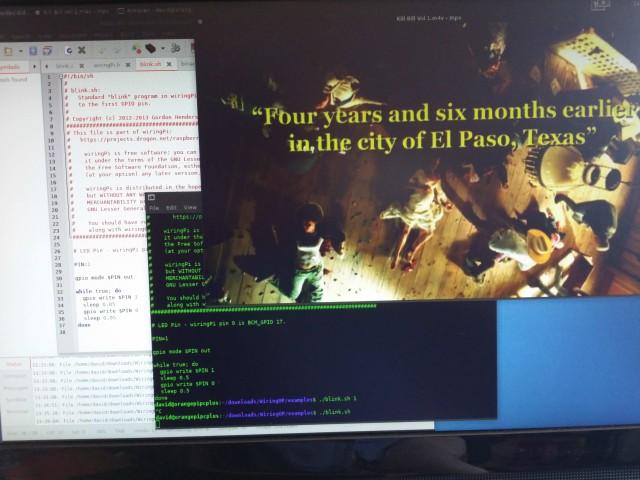Click the Reload file icon in Geany toolbar
This screenshot has width=640, height=480.
[69, 51]
